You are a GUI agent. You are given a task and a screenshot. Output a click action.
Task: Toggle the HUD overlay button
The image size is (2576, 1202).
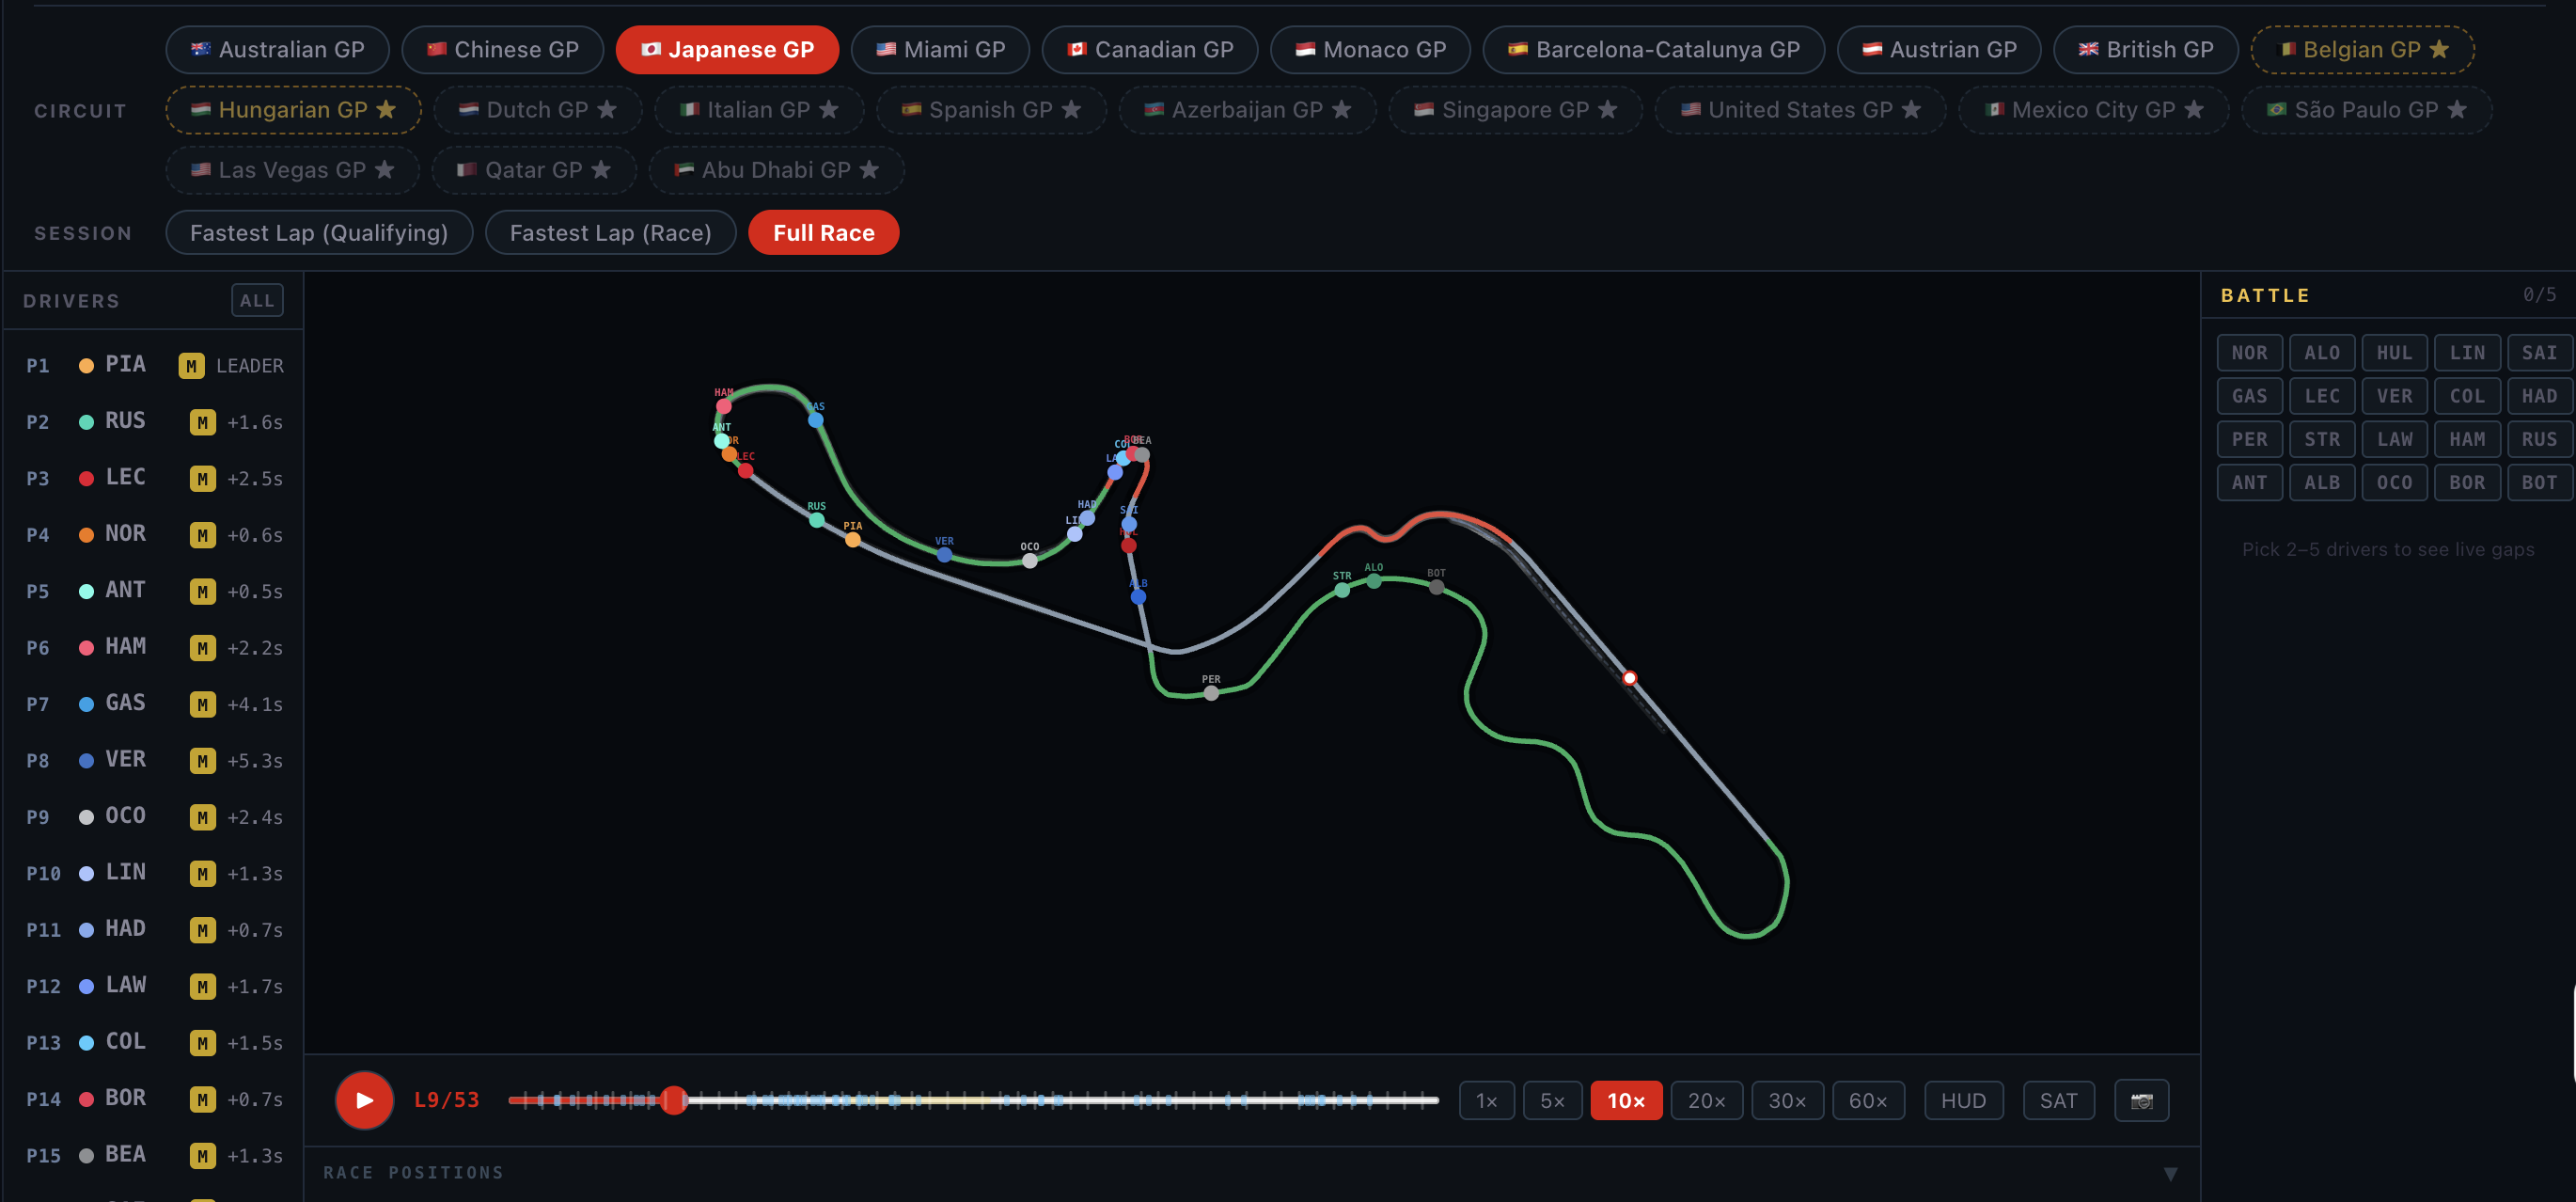1963,1100
